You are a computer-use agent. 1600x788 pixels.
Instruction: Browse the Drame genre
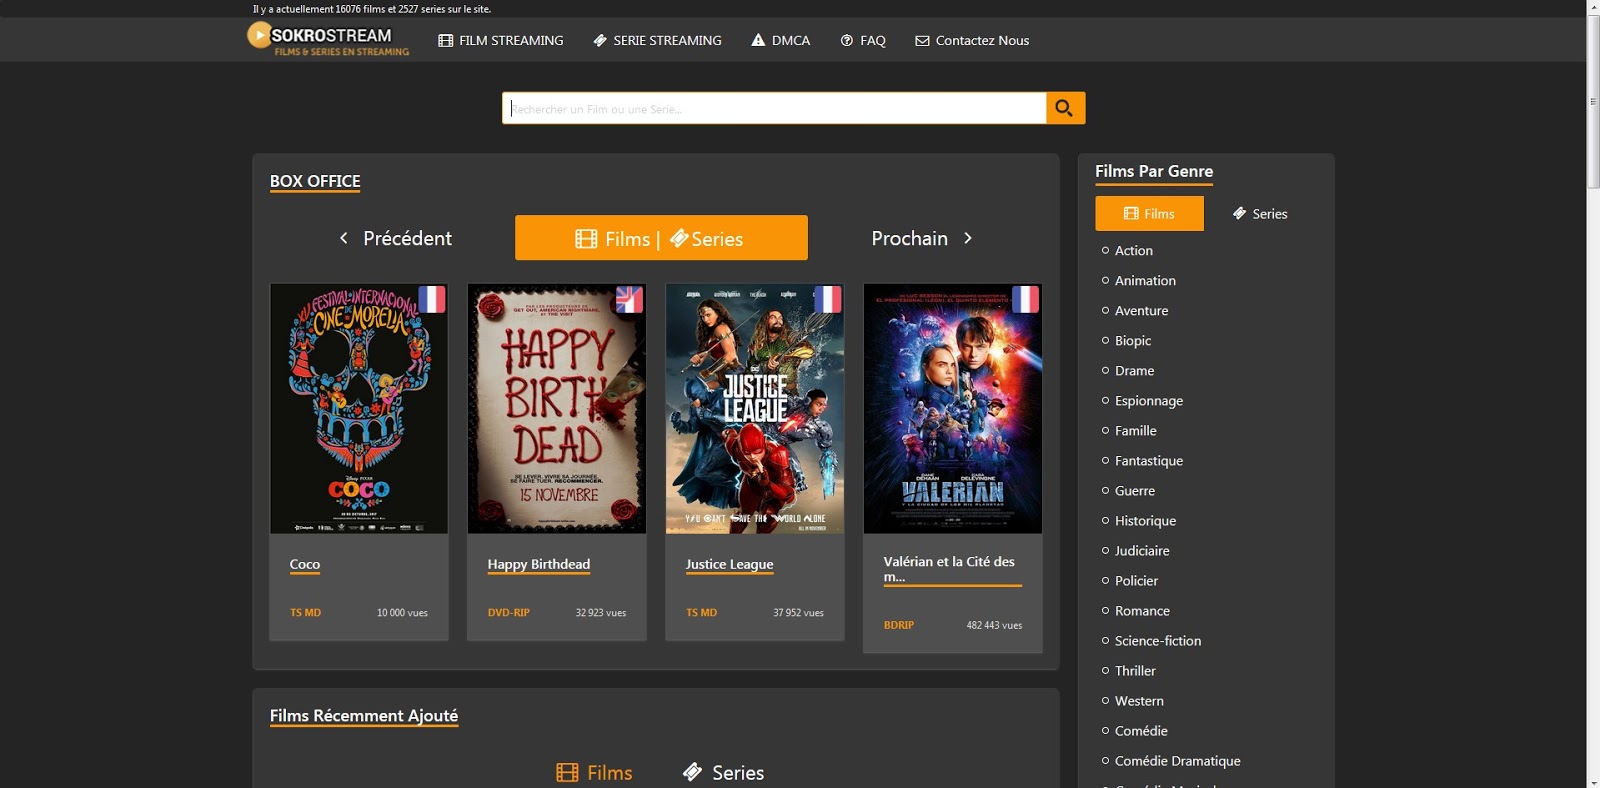point(1134,370)
